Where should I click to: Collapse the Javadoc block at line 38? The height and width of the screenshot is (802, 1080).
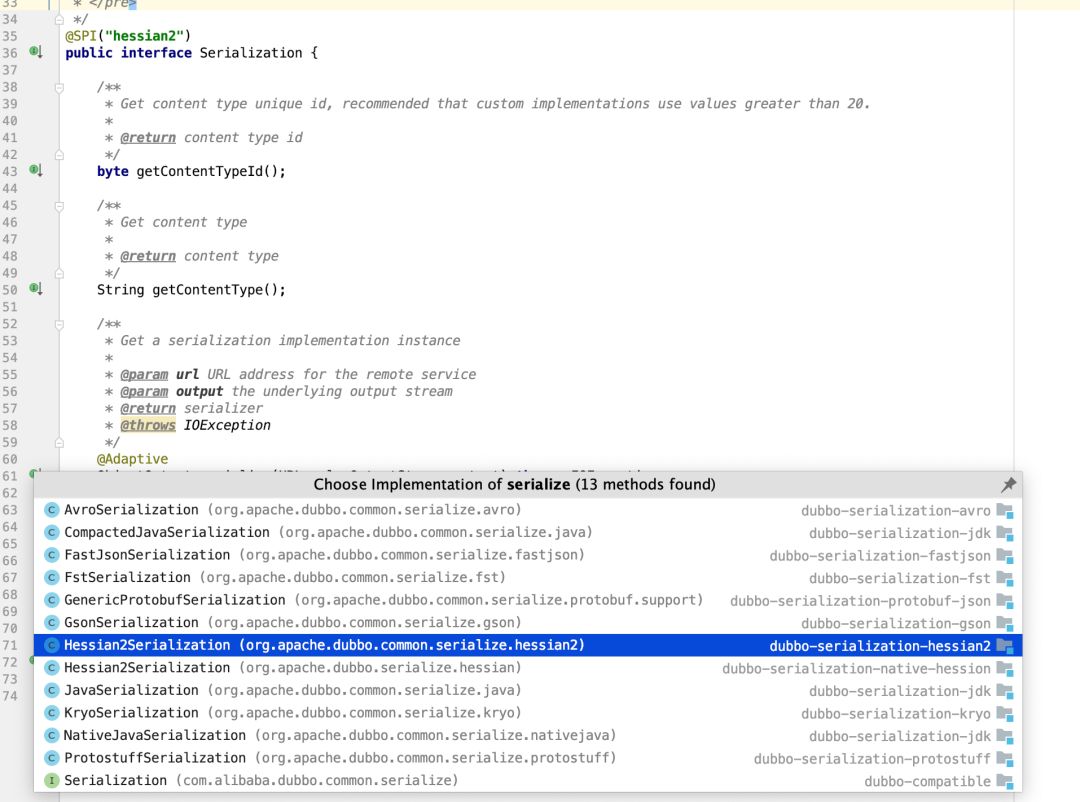tap(59, 88)
